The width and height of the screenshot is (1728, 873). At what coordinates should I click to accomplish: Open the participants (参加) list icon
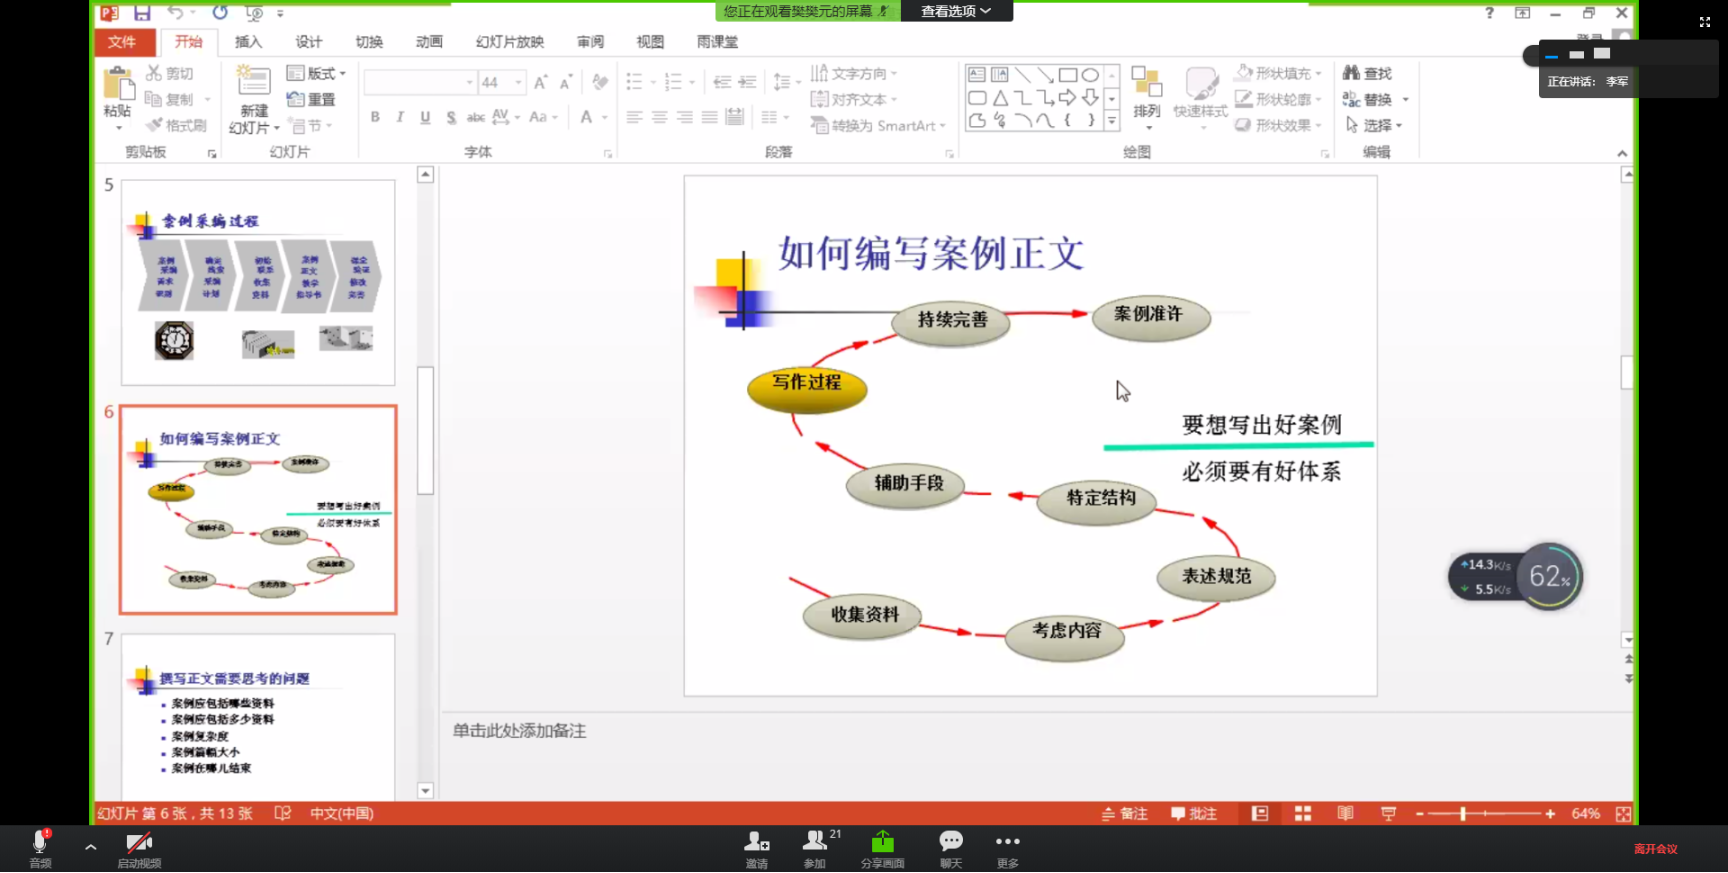(815, 841)
